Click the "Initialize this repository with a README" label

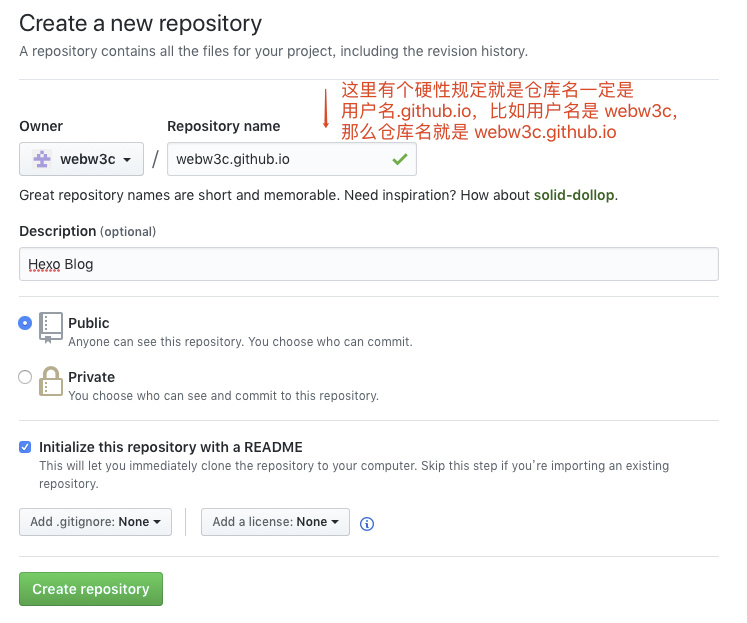click(170, 447)
